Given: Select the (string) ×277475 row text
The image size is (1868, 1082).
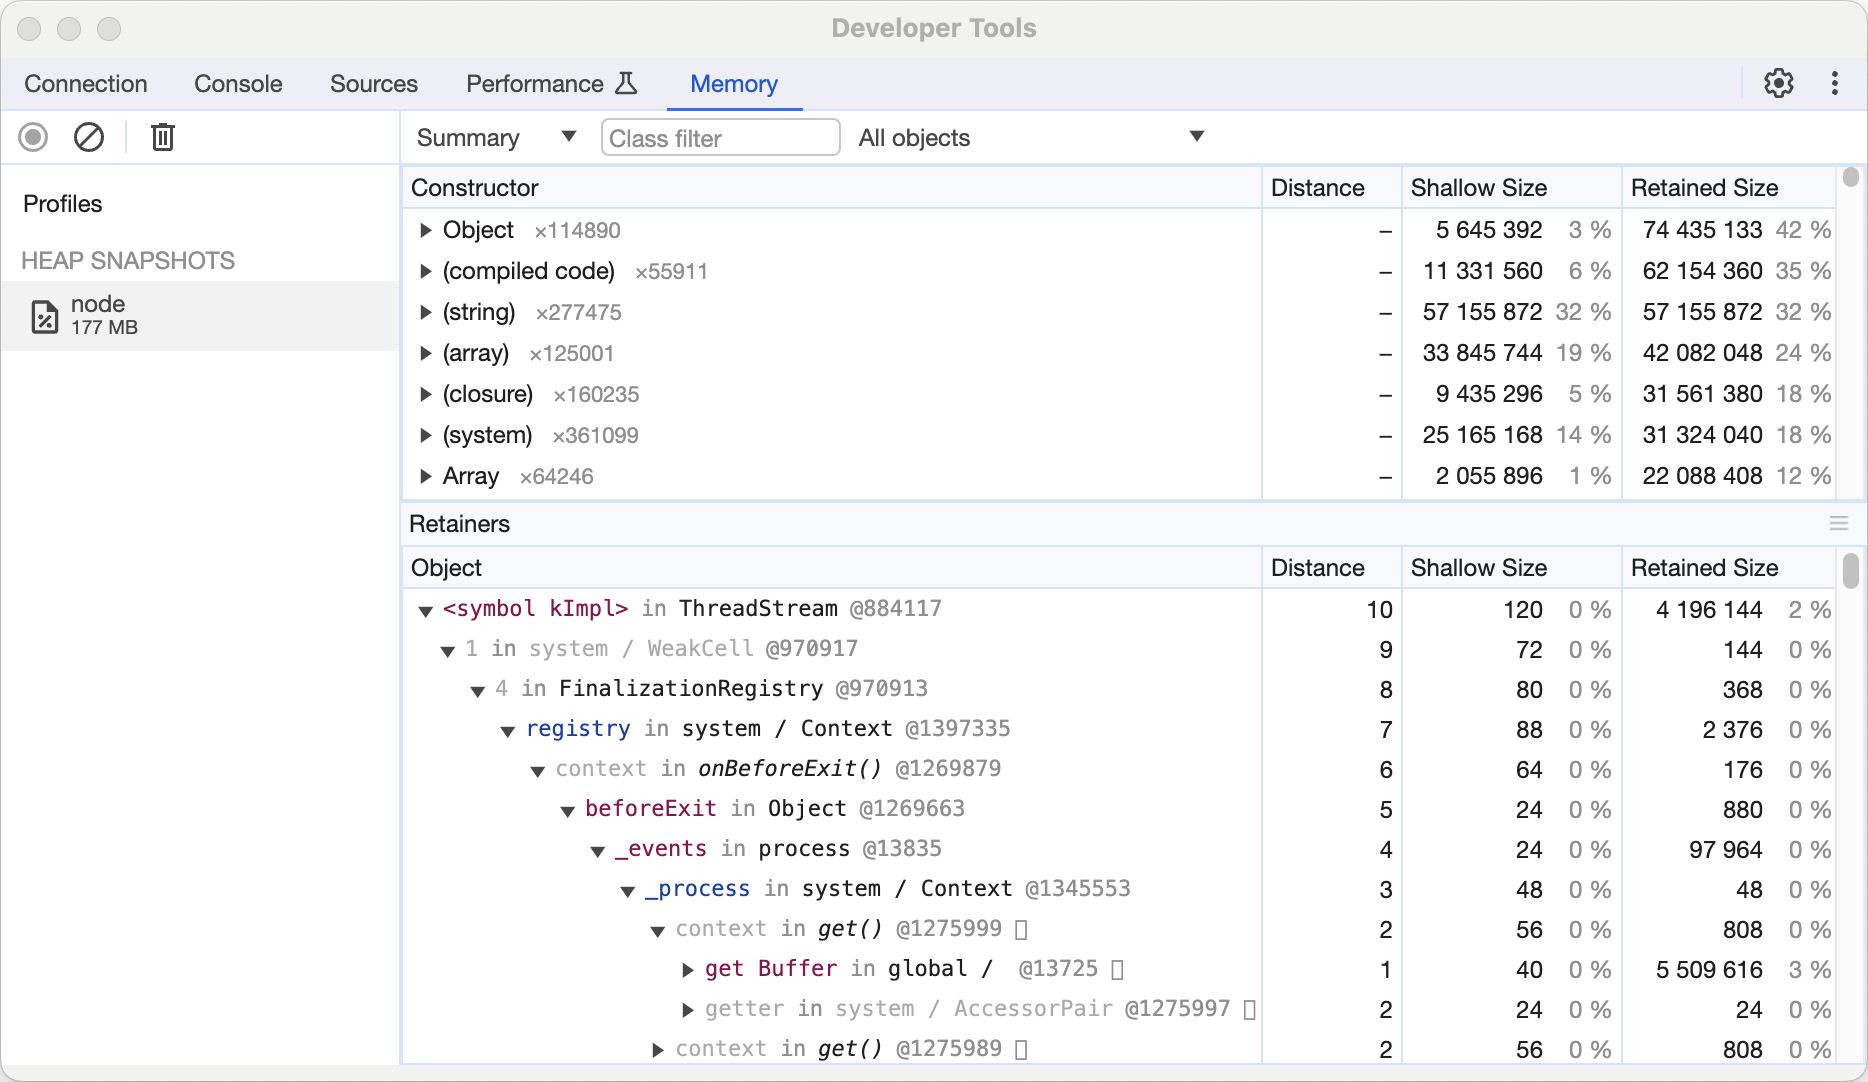Looking at the screenshot, I should pos(532,312).
